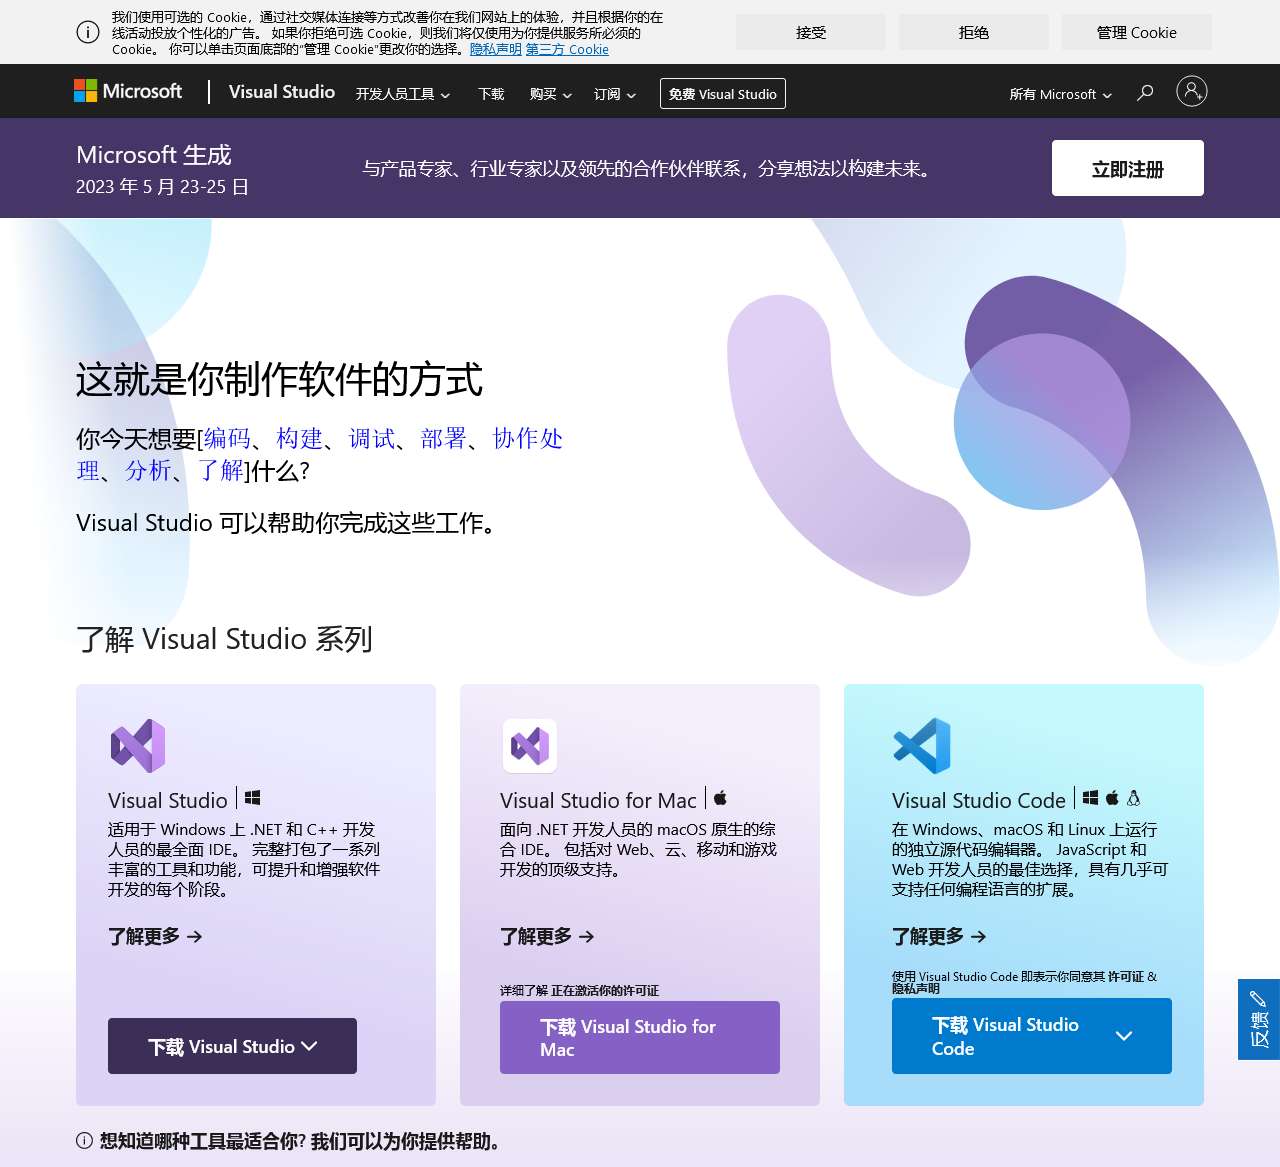Open the search magnifier icon
1280x1167 pixels.
click(1145, 93)
